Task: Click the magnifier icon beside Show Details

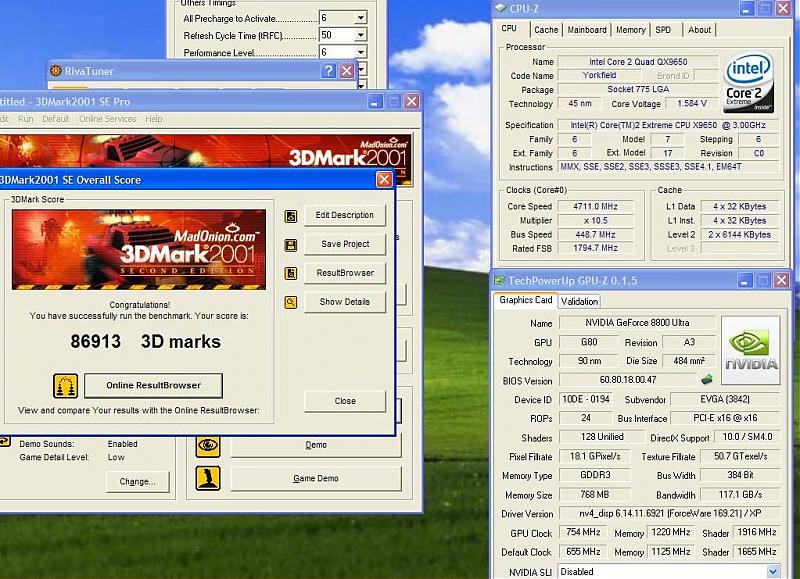Action: pyautogui.click(x=290, y=303)
